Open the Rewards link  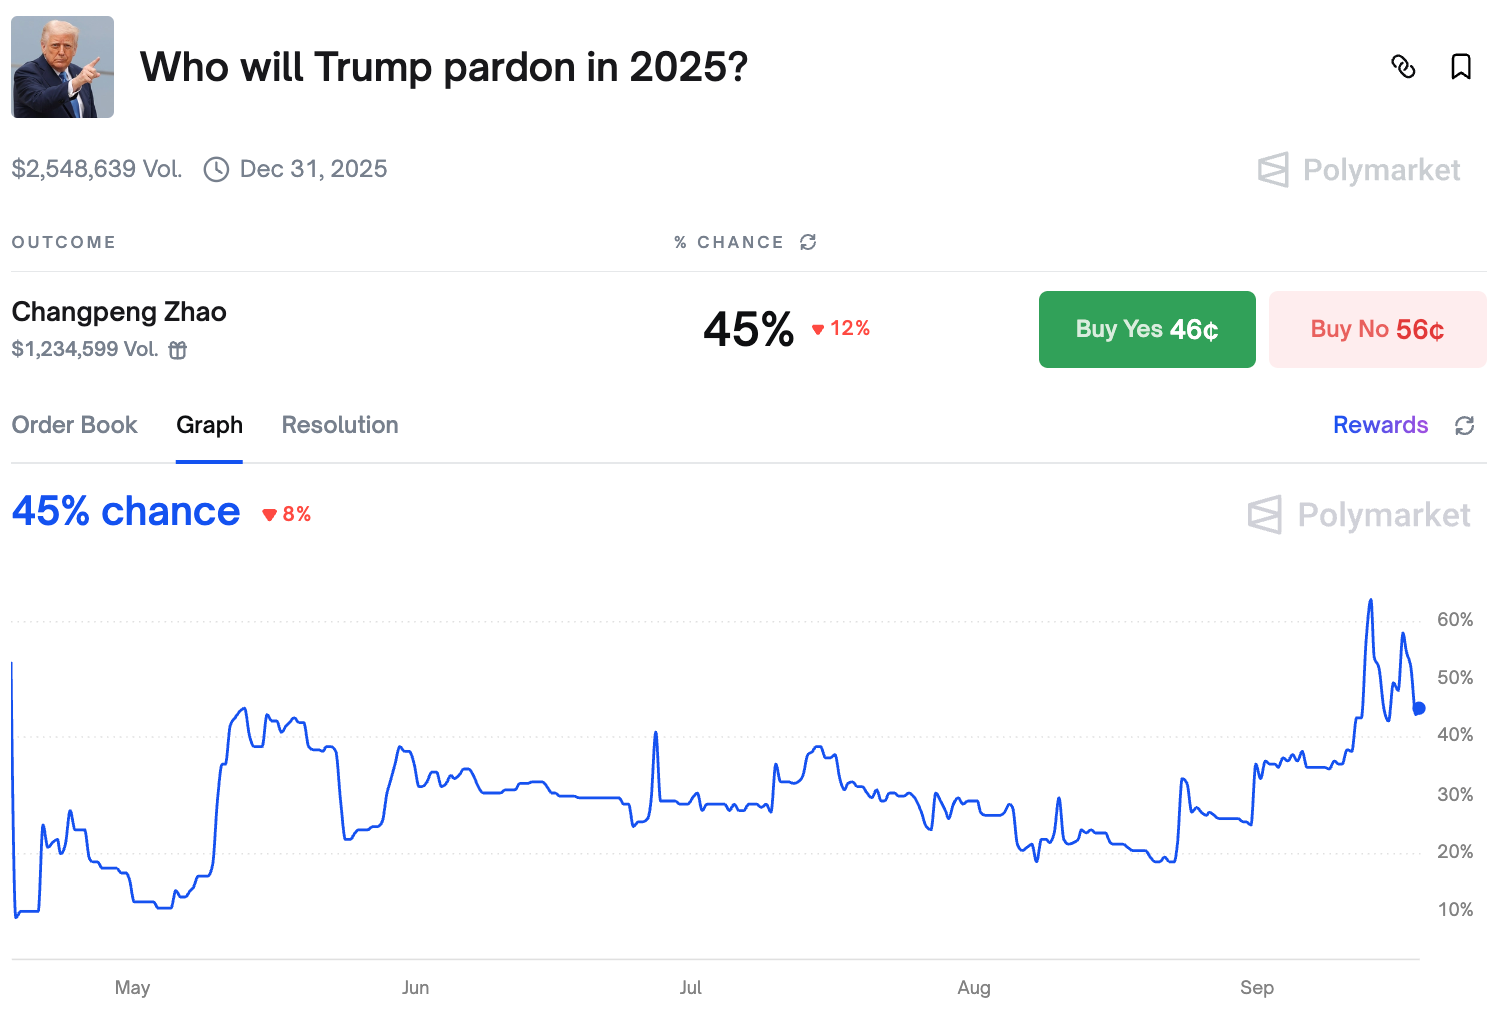click(x=1380, y=425)
